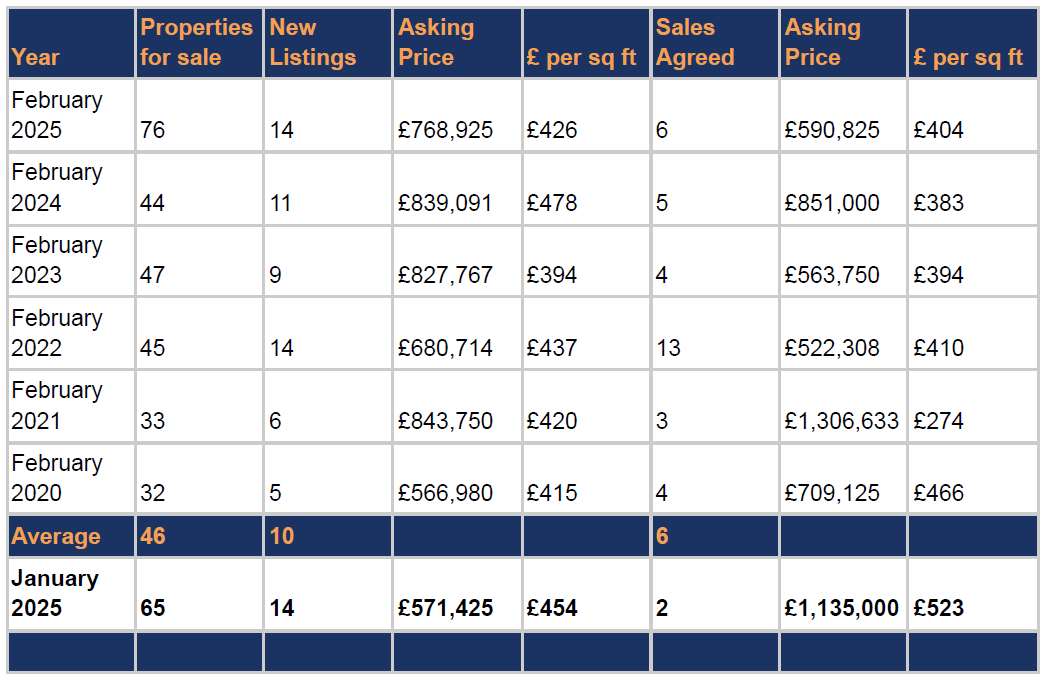Select the £839,091 asking price cell
1054x689 pixels.
pos(445,203)
